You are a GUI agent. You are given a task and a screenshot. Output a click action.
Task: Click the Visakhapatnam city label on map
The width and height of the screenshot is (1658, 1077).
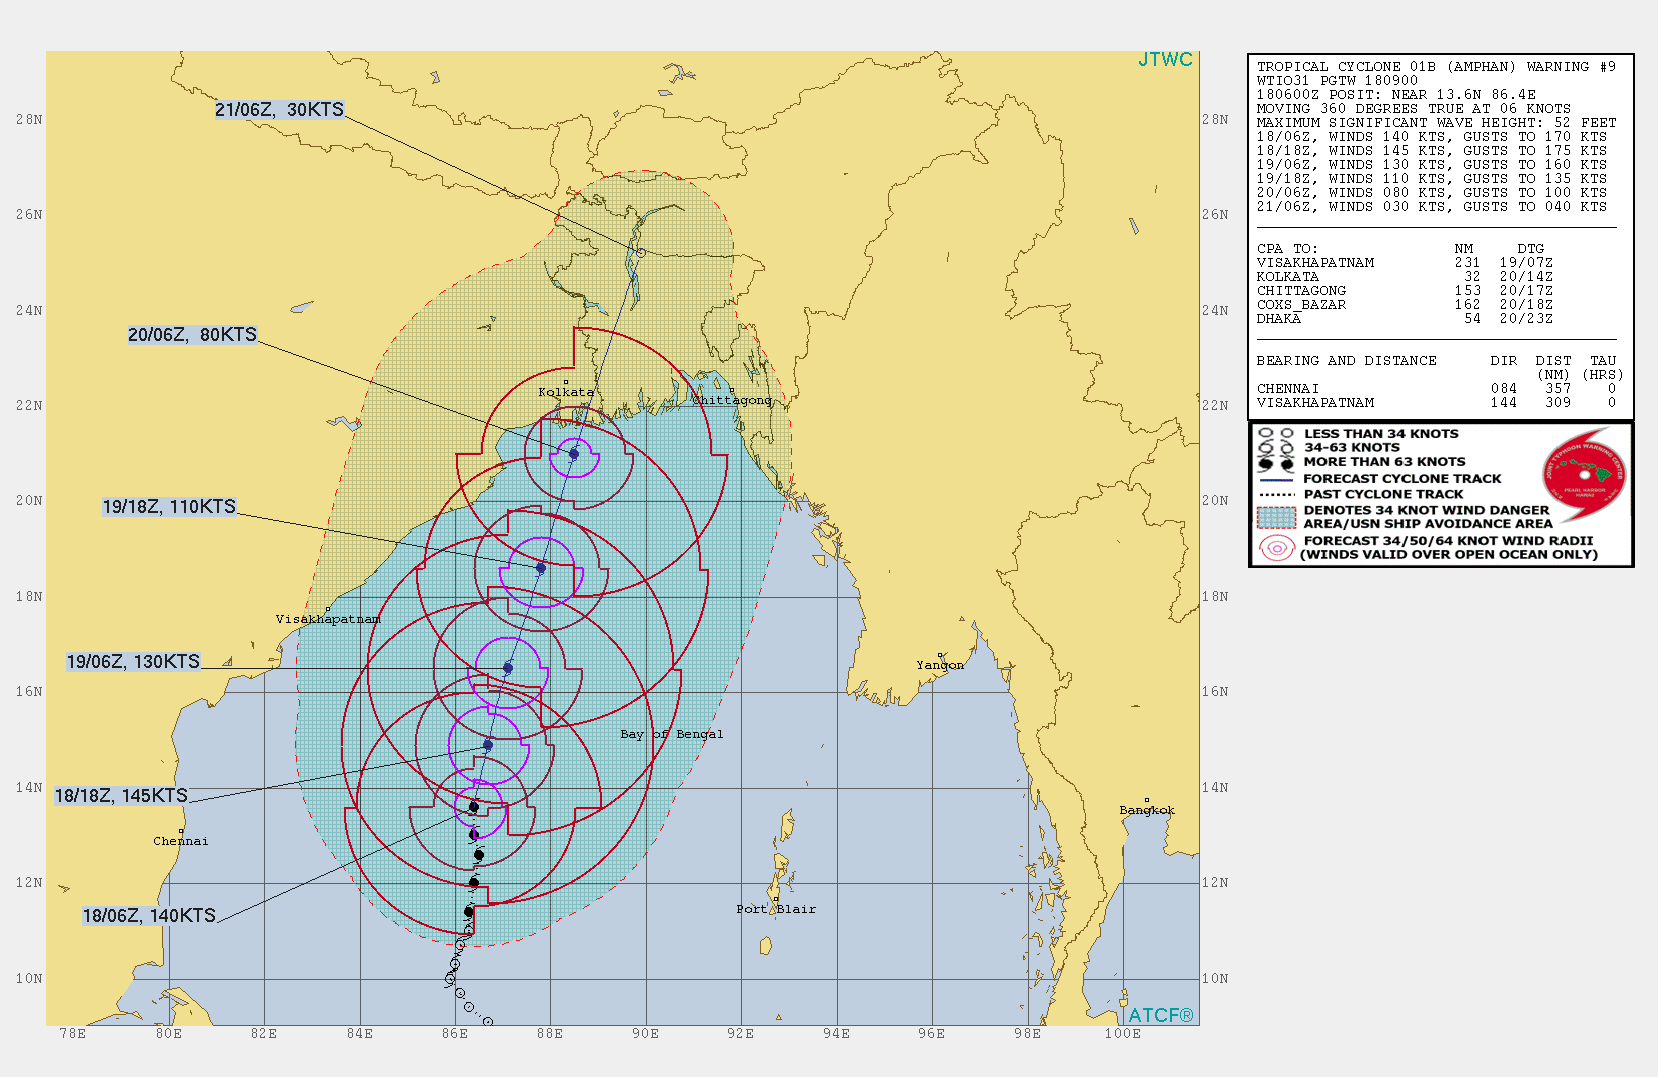328,619
